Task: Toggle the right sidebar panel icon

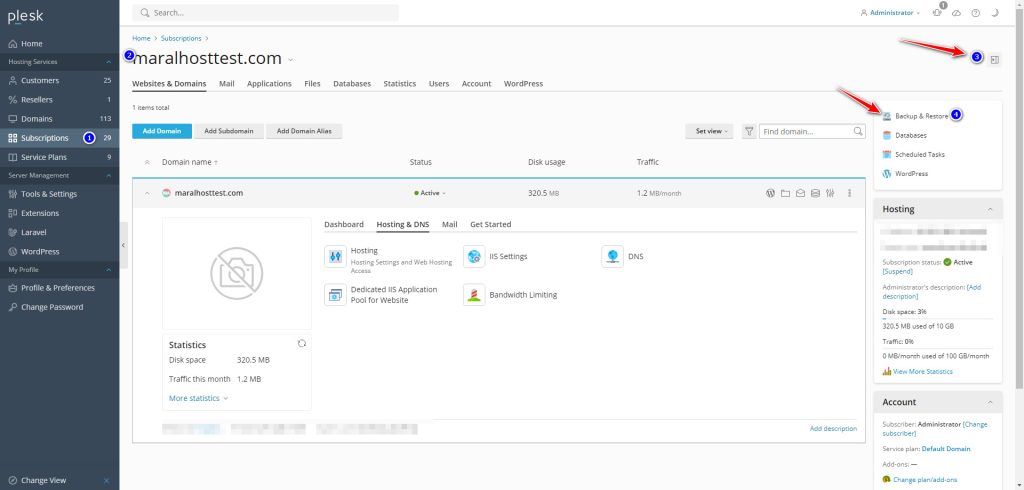Action: 995,59
